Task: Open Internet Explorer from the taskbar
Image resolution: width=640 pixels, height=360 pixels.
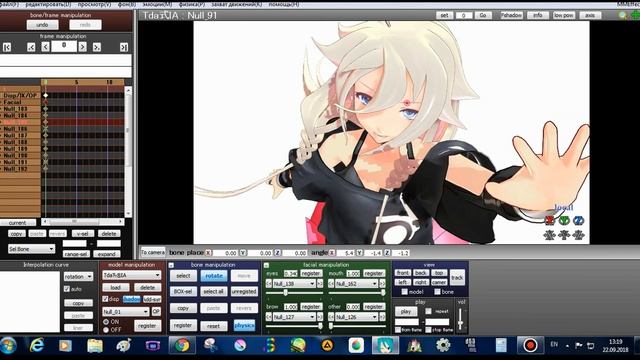Action: pos(37,345)
